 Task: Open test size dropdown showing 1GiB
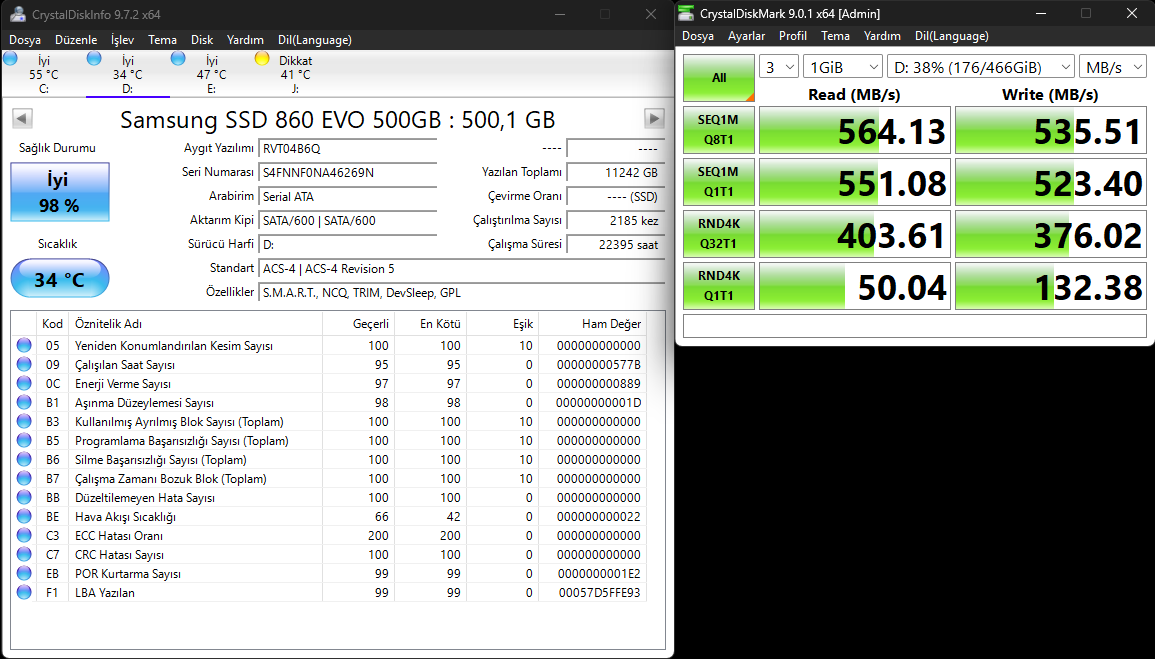coord(843,67)
